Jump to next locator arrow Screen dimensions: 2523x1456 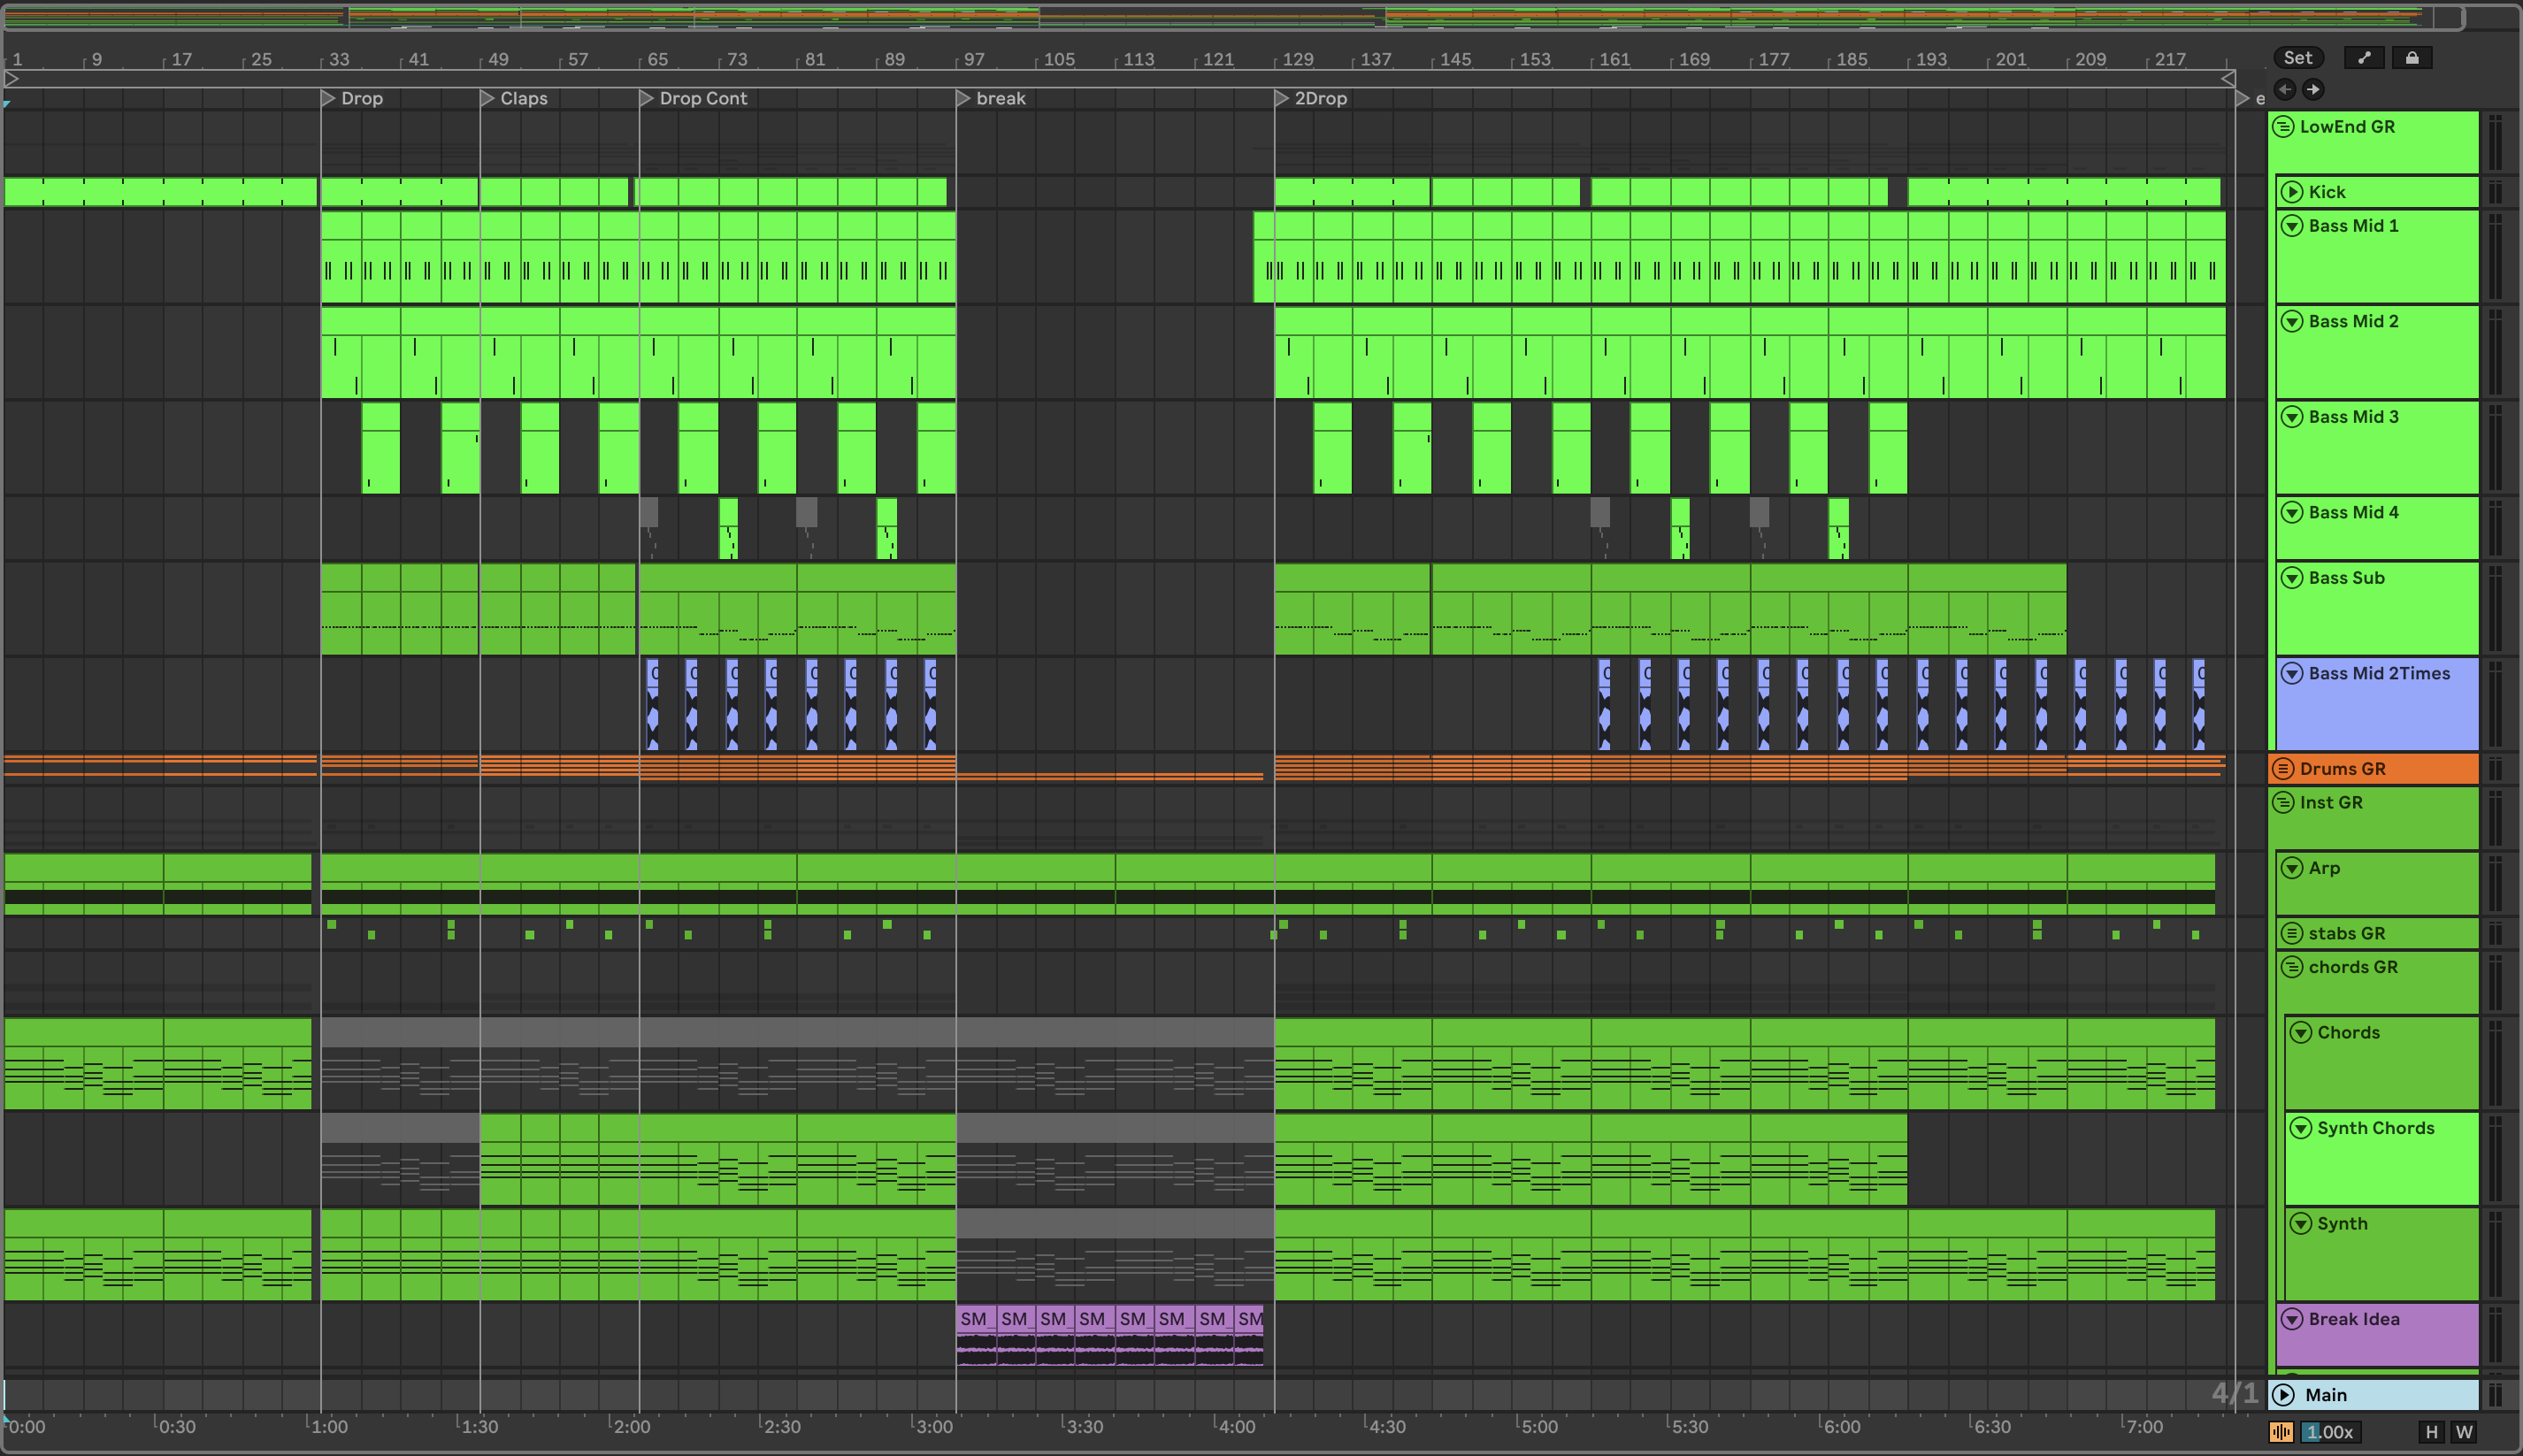[x=2313, y=90]
